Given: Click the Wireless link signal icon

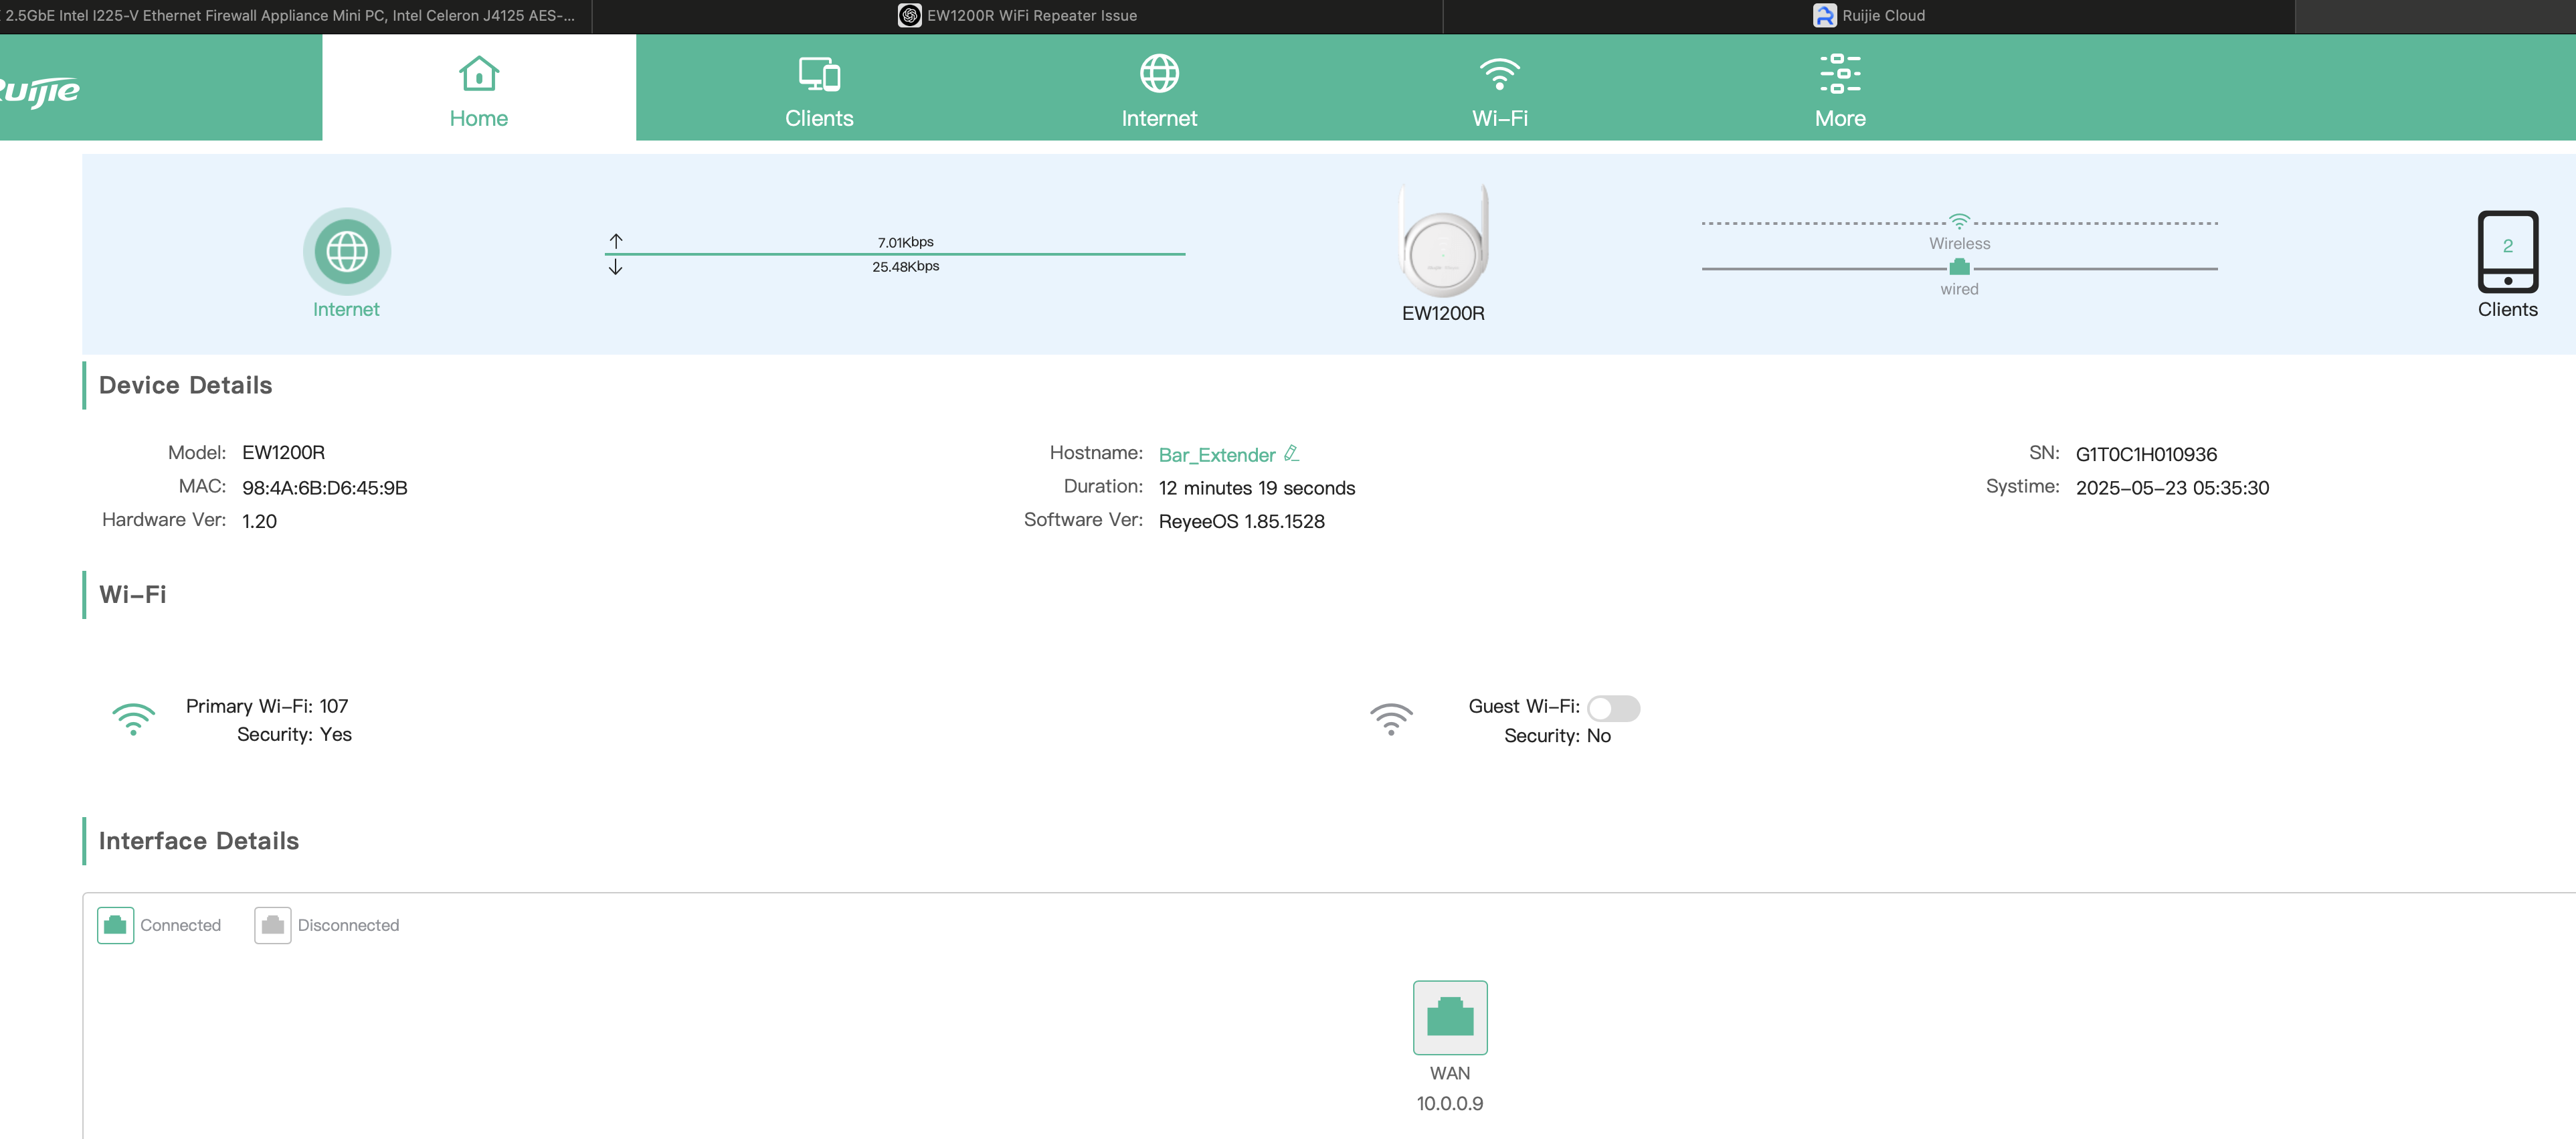Looking at the screenshot, I should pyautogui.click(x=1959, y=221).
